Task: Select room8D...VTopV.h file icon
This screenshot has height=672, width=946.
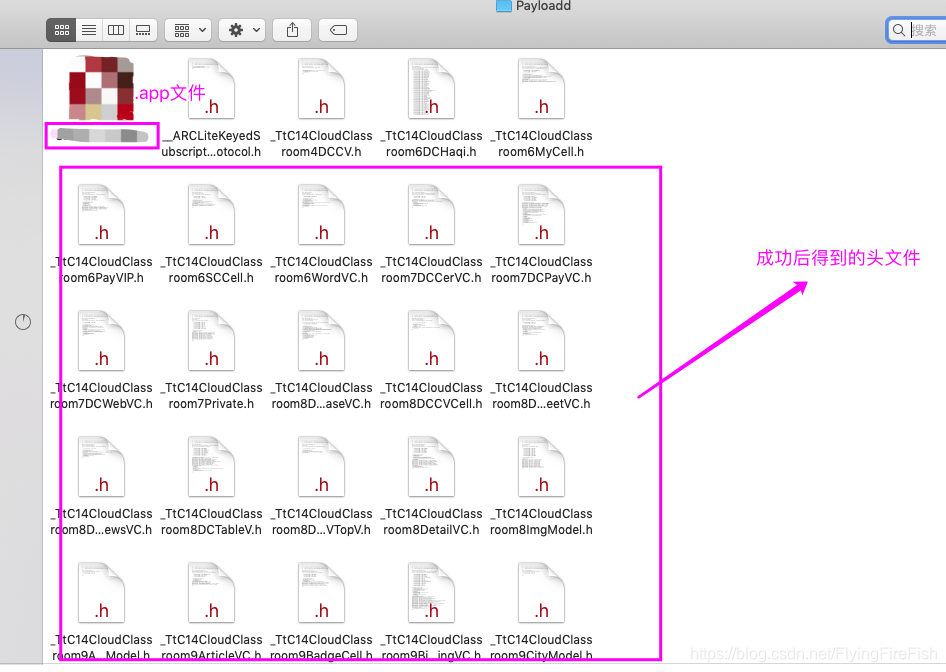Action: pyautogui.click(x=322, y=467)
